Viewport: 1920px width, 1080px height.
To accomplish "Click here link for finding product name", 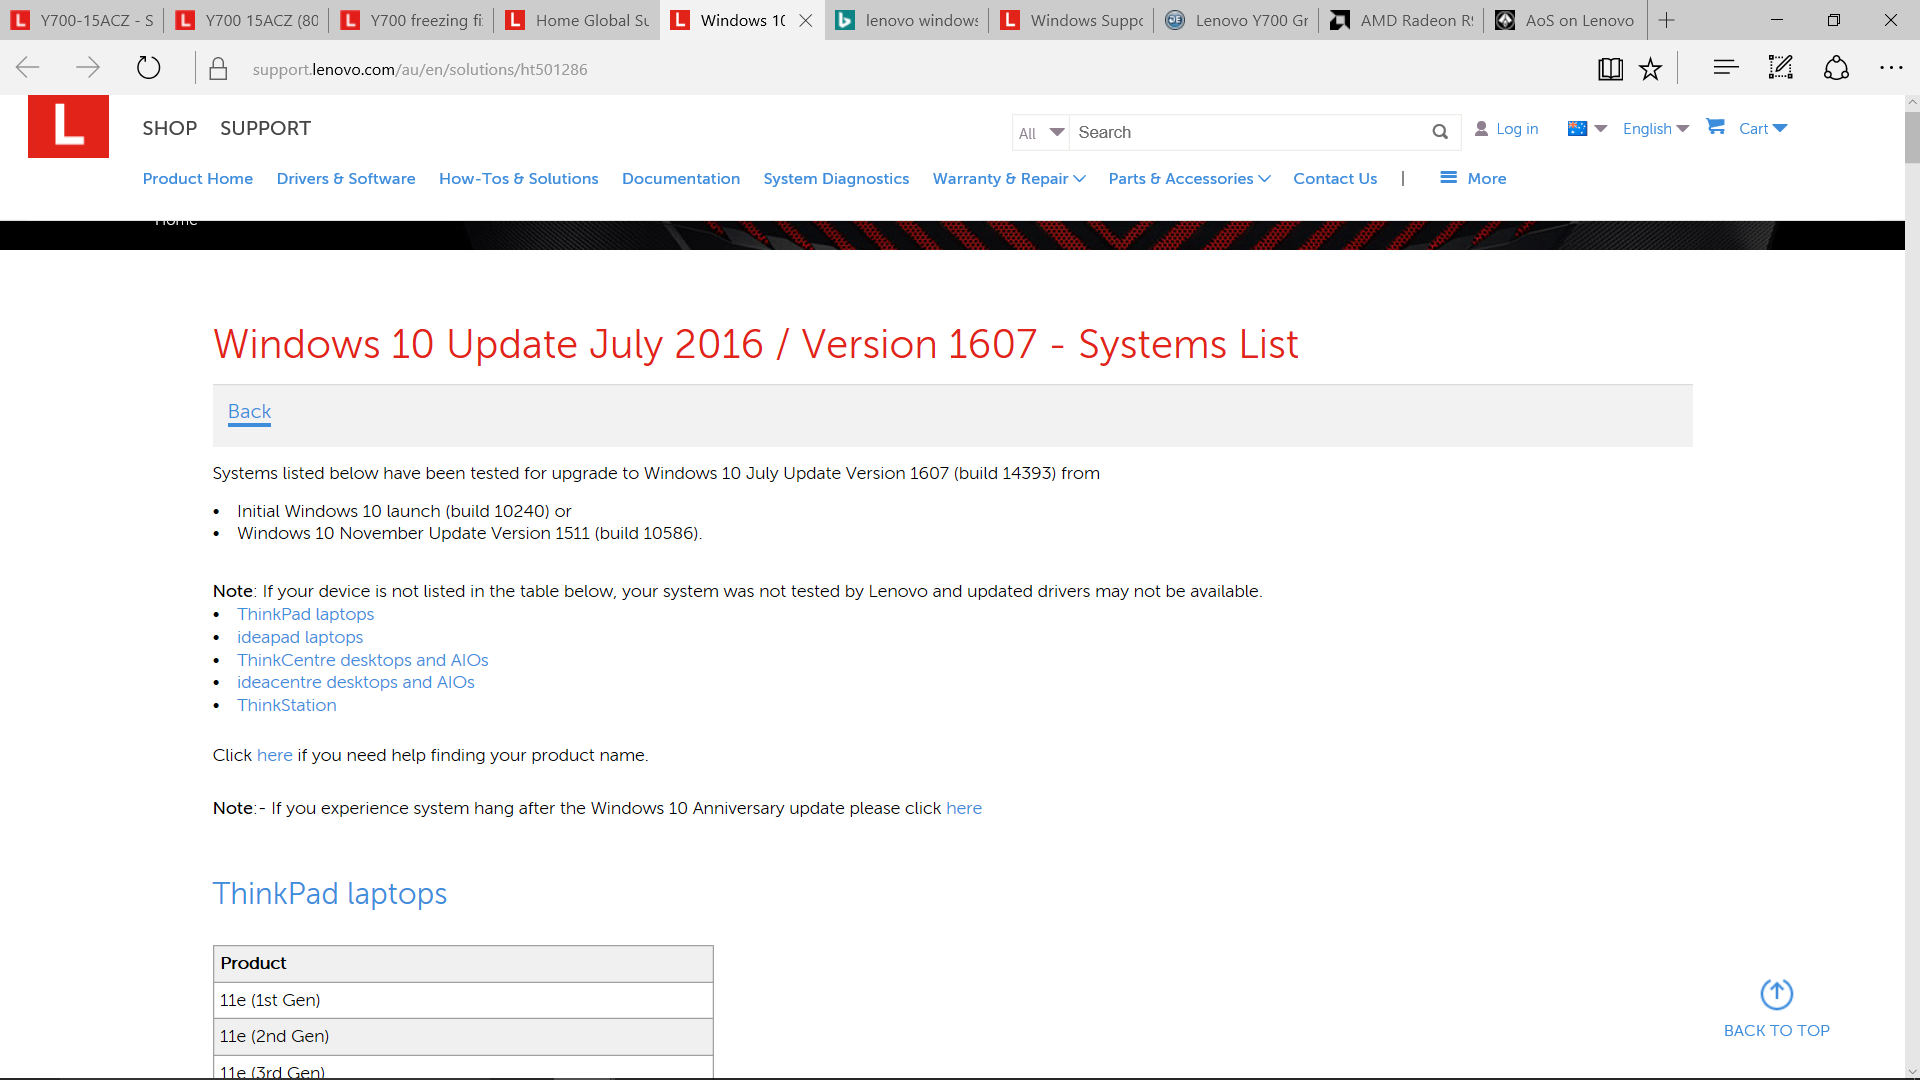I will [x=275, y=755].
